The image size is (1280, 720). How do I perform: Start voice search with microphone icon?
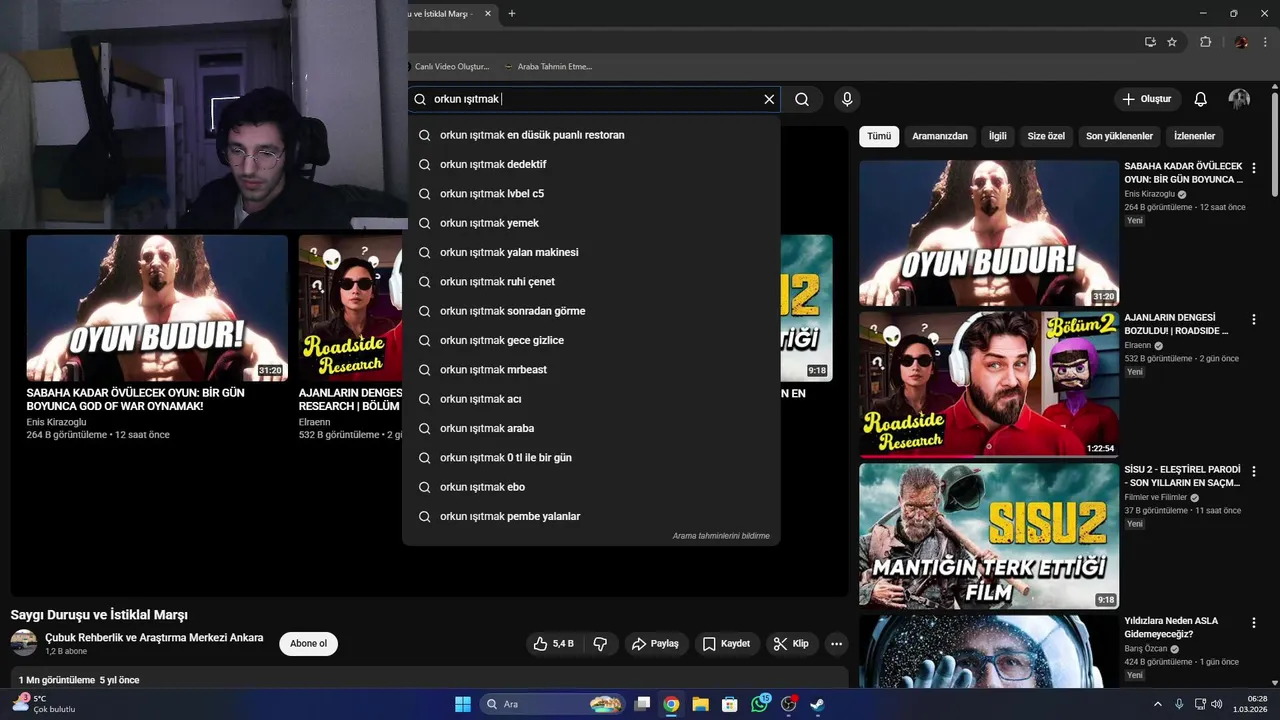[x=847, y=99]
